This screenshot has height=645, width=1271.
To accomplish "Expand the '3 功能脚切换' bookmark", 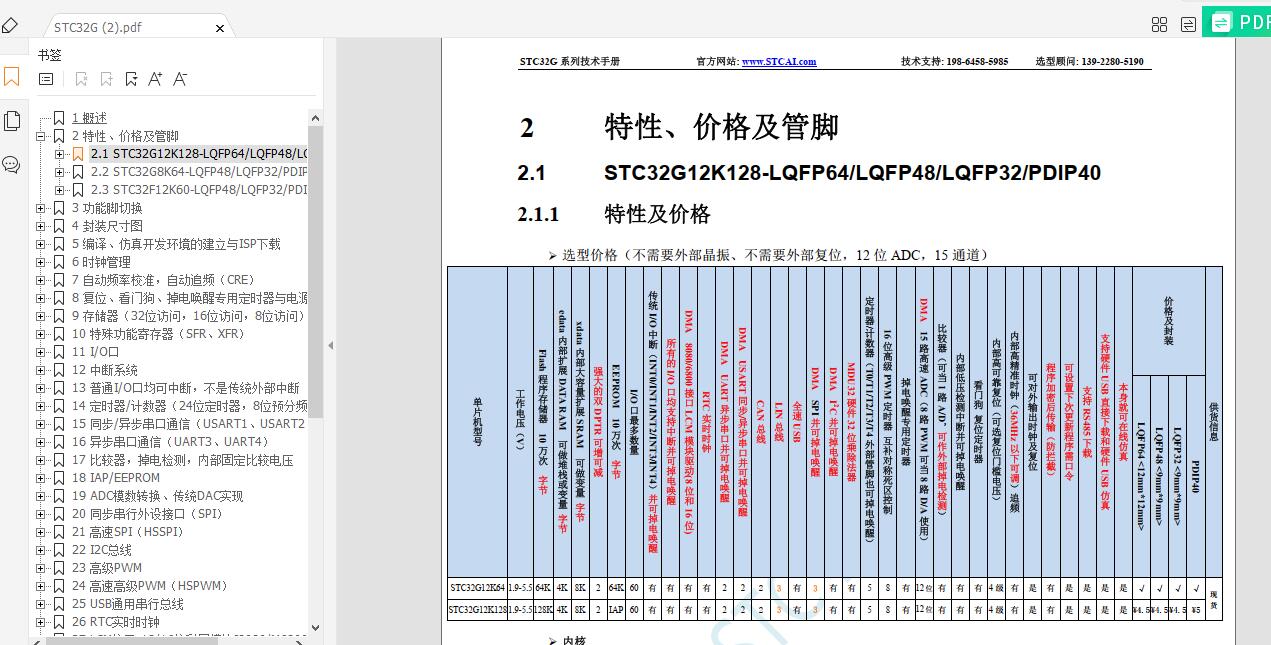I will (x=41, y=208).
